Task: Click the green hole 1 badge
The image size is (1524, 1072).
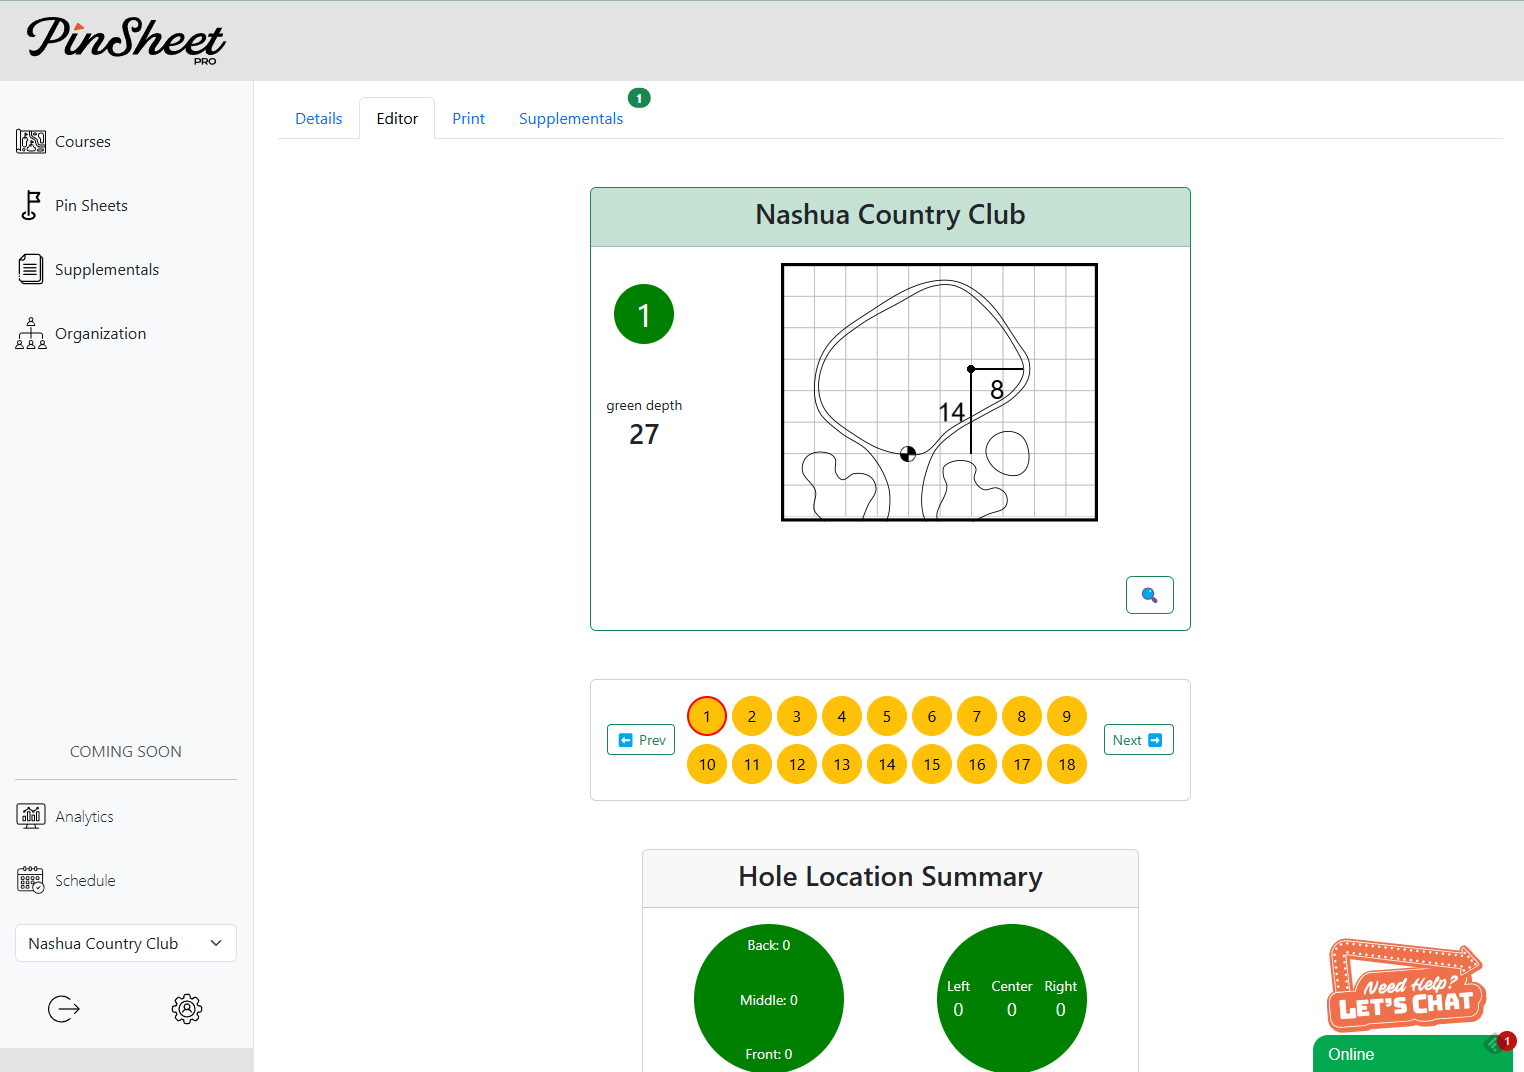Action: pos(644,314)
